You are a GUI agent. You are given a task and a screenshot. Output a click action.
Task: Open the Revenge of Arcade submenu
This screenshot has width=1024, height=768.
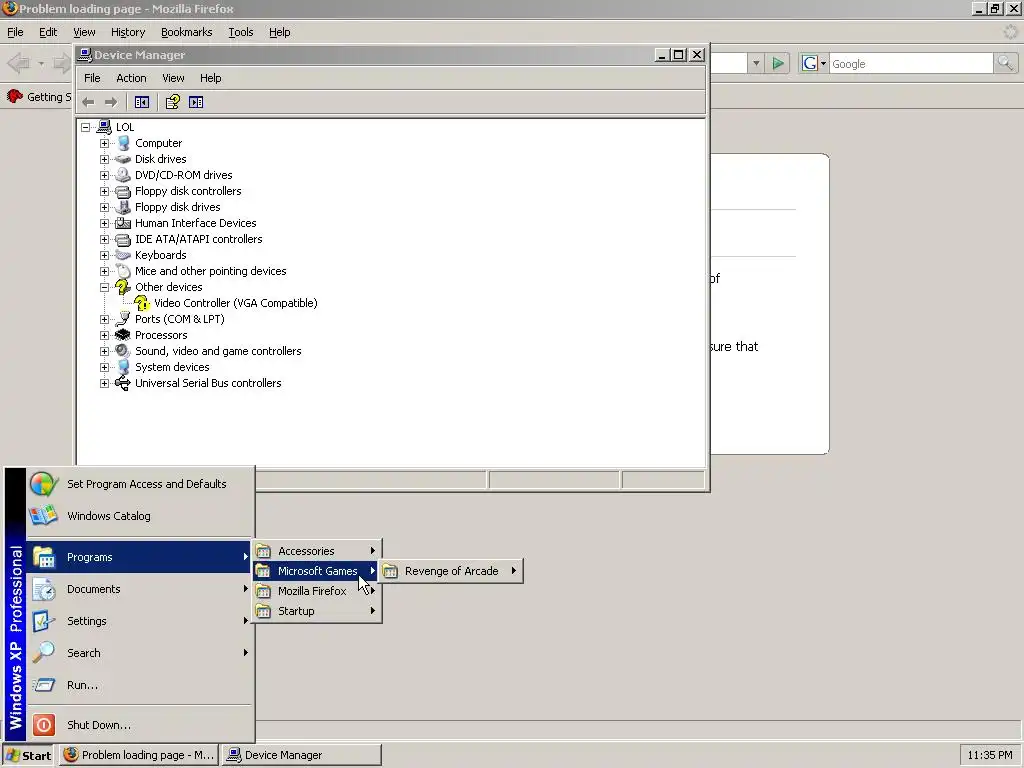451,571
